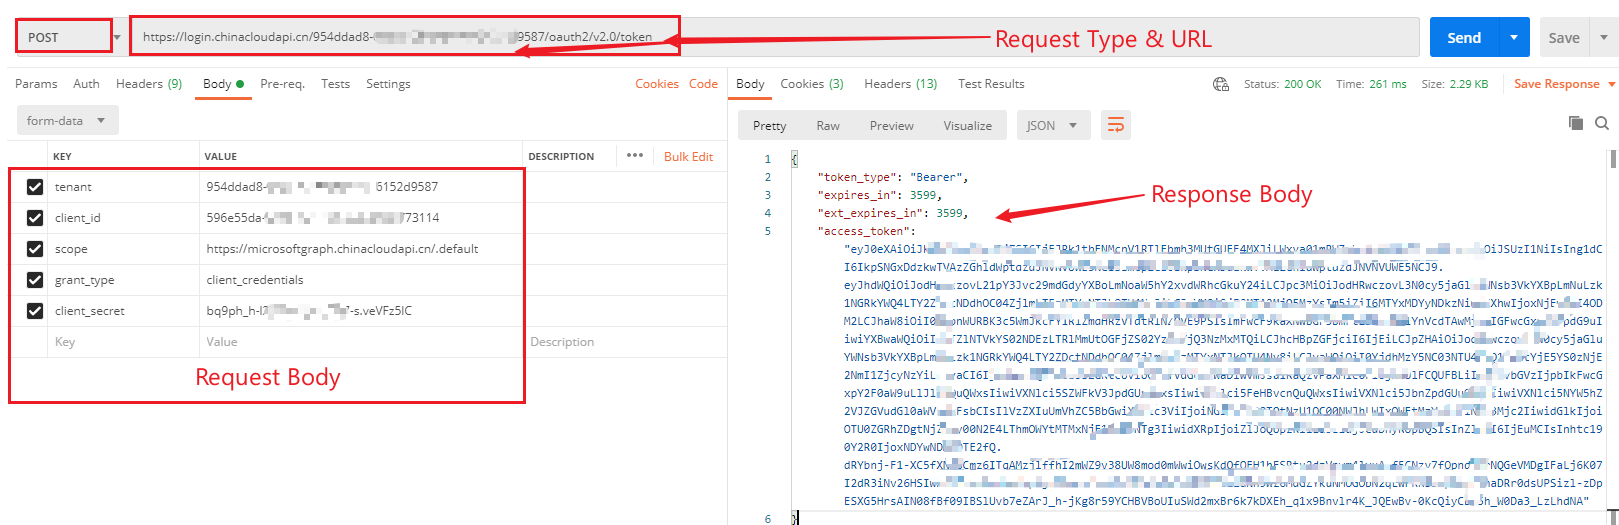This screenshot has width=1619, height=525.
Task: Open search in response body
Action: tap(1602, 123)
